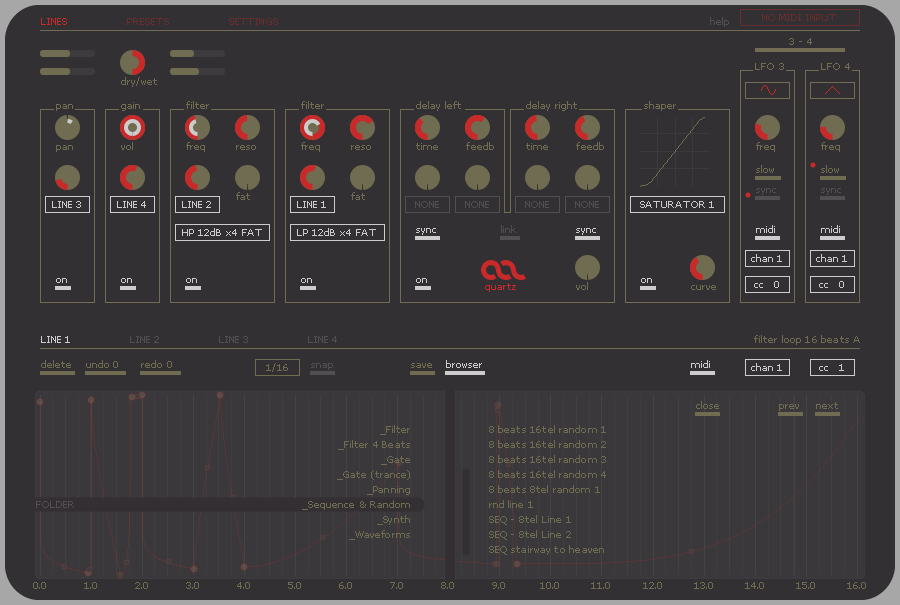Click the LFO 3 sine waveform icon
Image resolution: width=900 pixels, height=605 pixels.
pyautogui.click(x=767, y=90)
